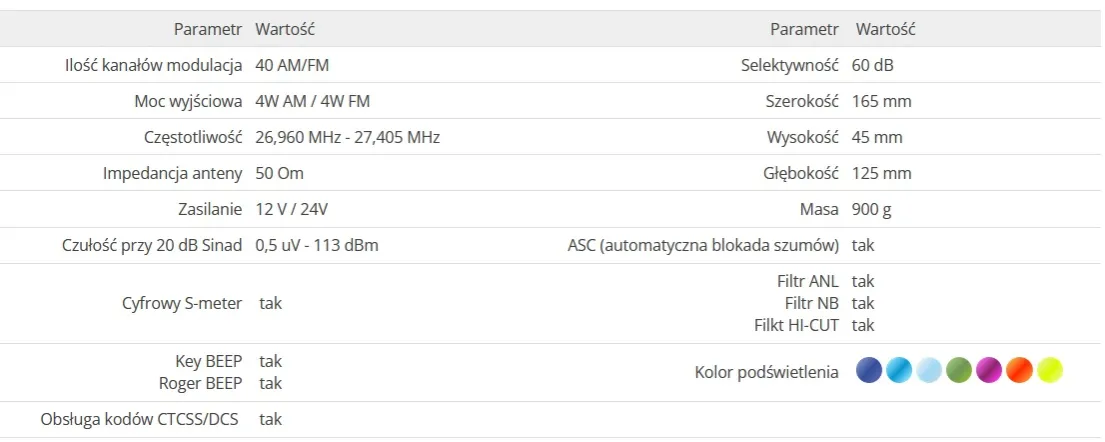Pick the orange-red backlight color
The height and width of the screenshot is (442, 1105).
coord(1019,371)
